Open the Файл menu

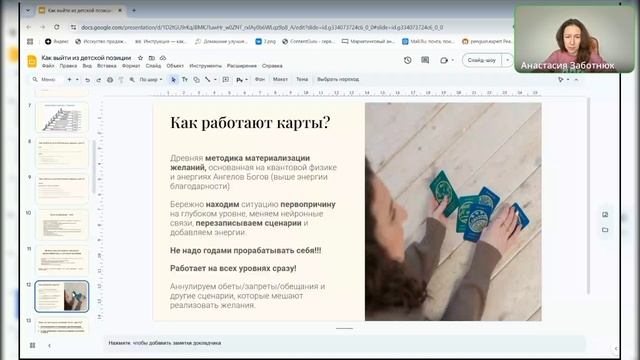tap(48, 66)
